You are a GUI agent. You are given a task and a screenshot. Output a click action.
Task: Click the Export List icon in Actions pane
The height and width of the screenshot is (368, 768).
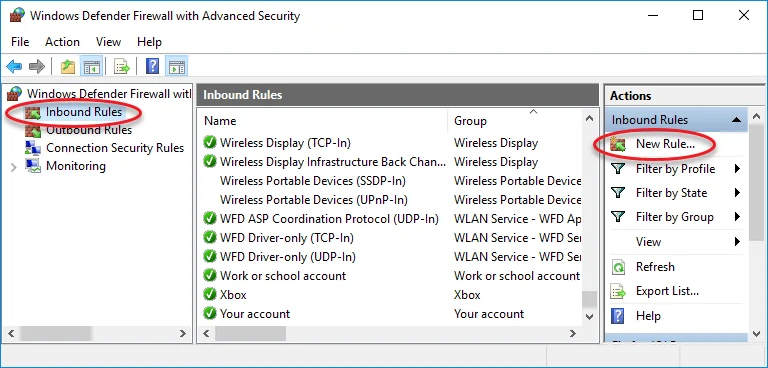pyautogui.click(x=619, y=292)
